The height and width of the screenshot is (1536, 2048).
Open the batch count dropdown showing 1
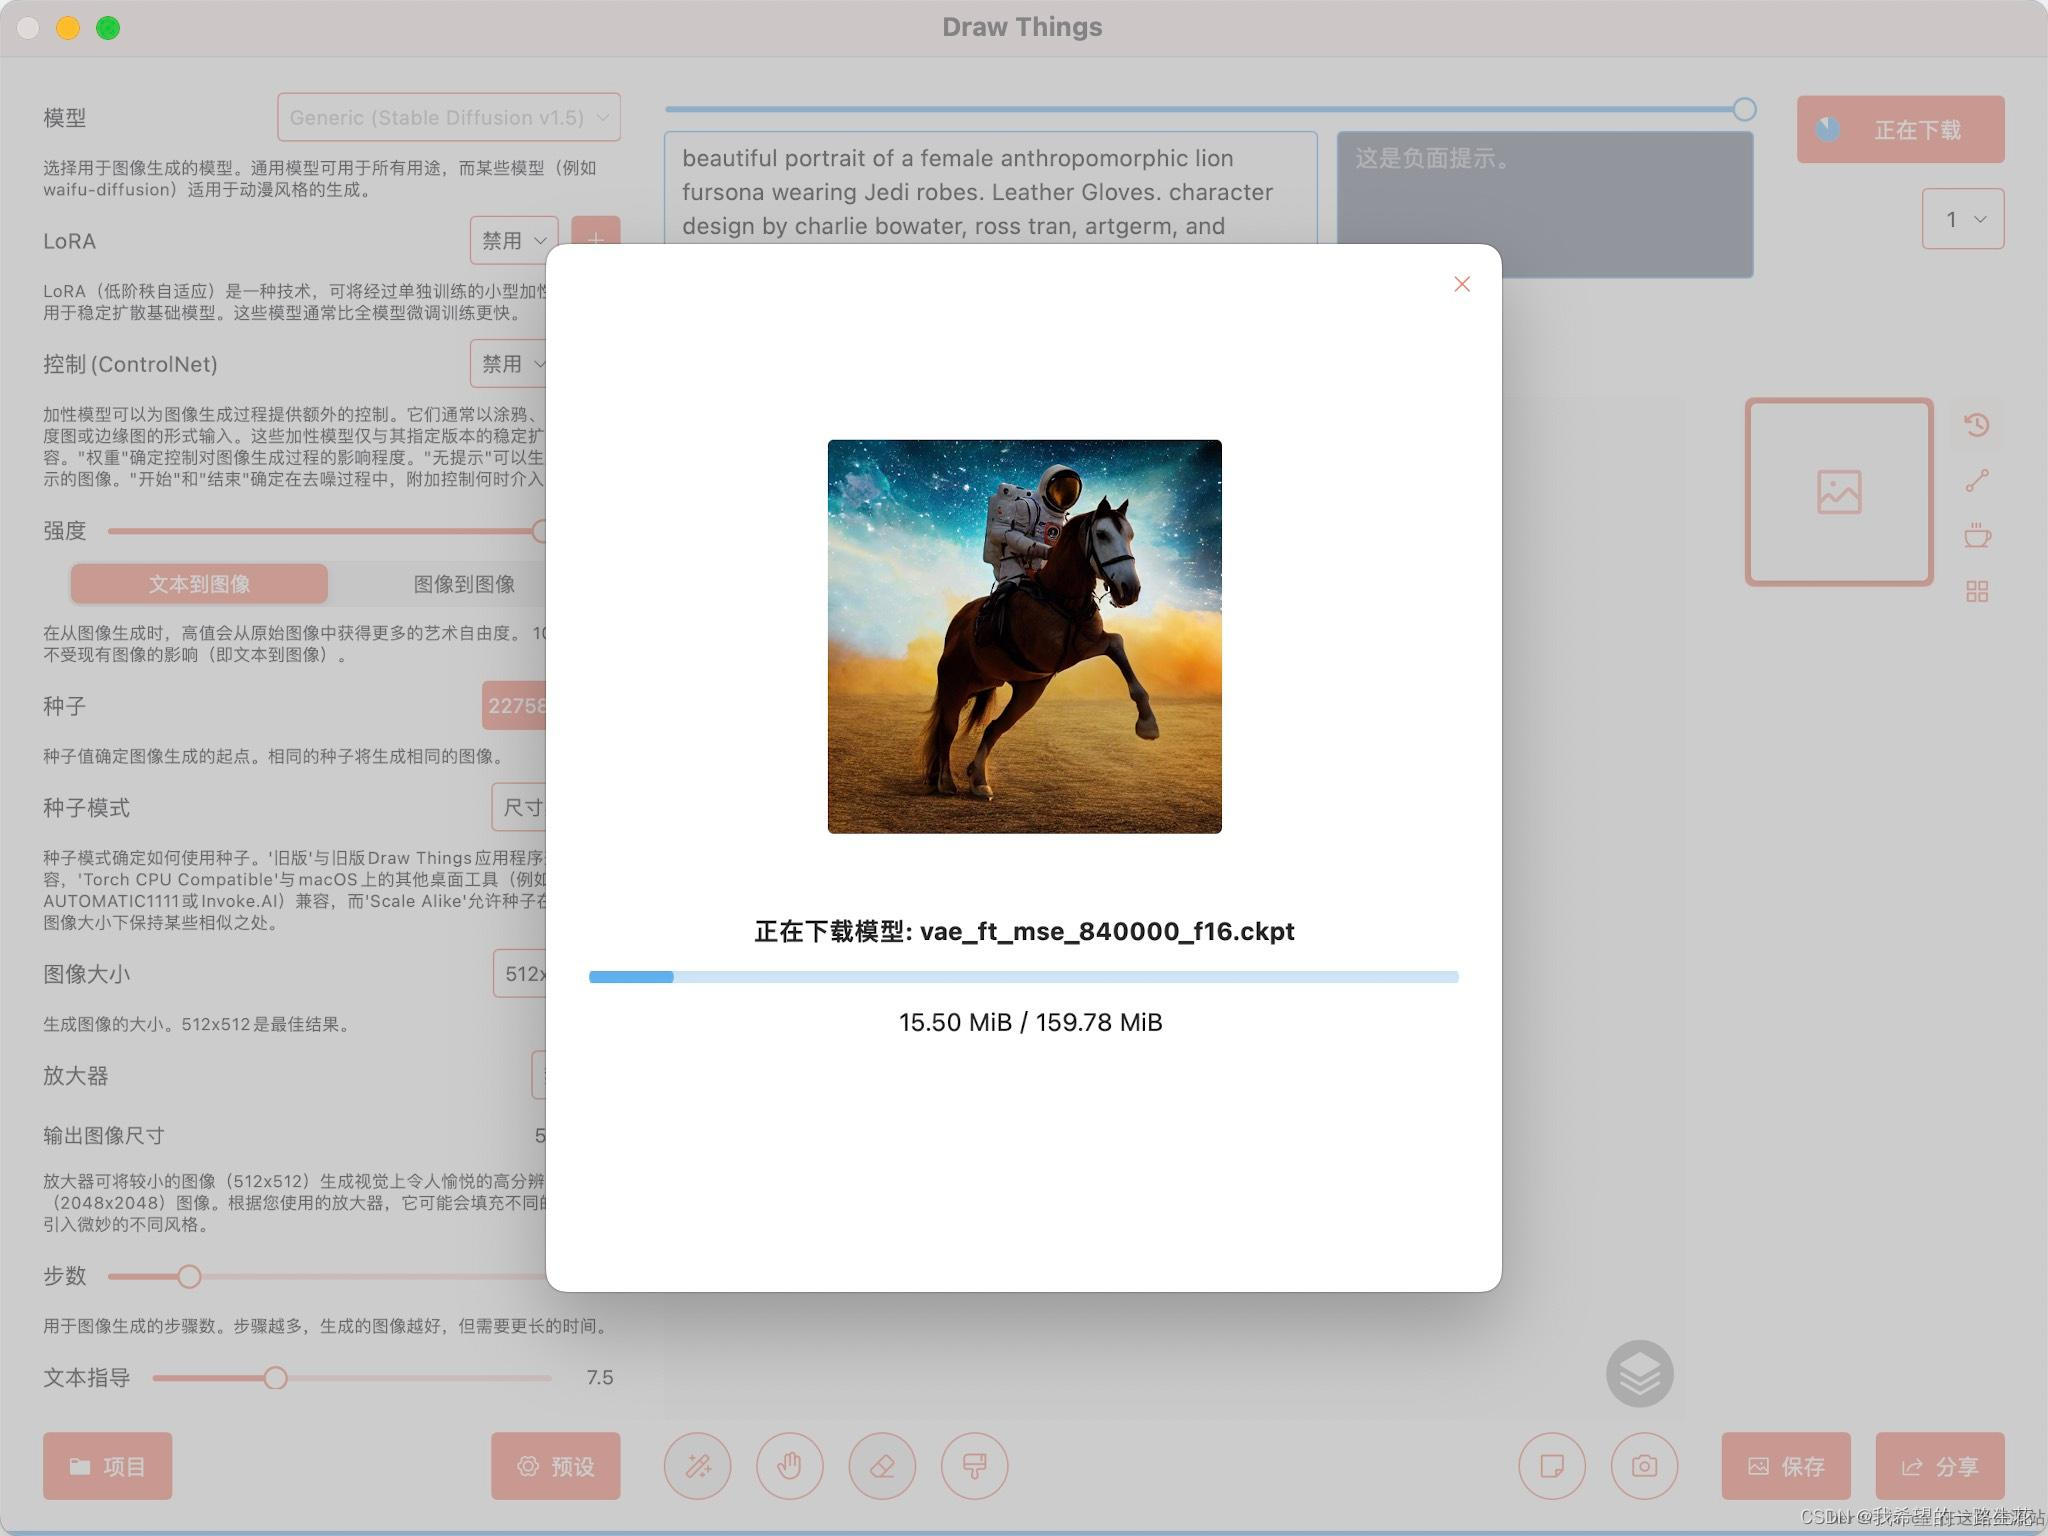(1962, 219)
